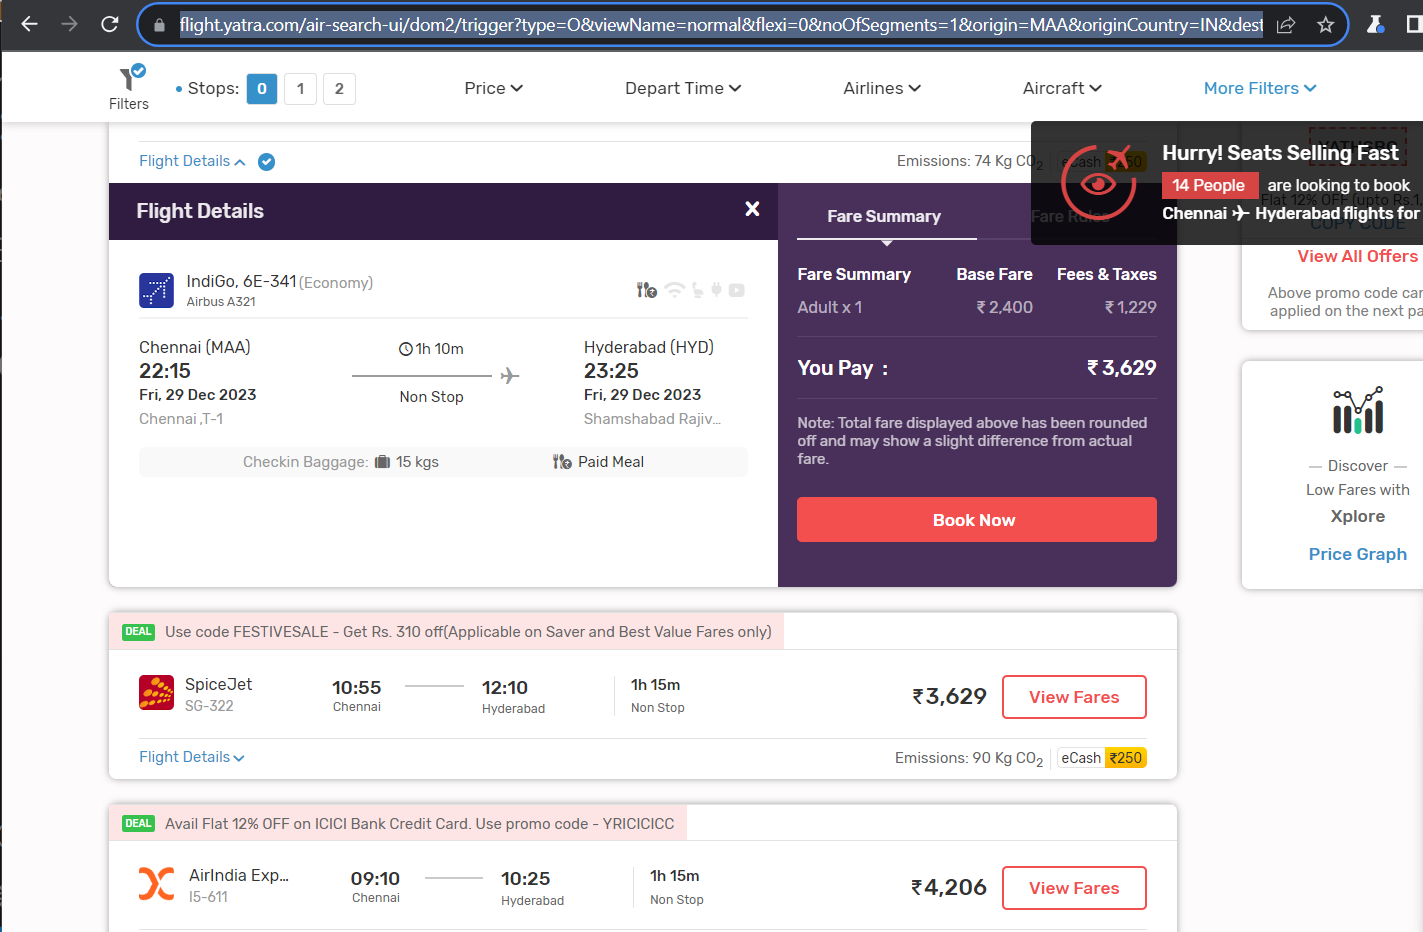This screenshot has height=932, width=1423.
Task: Click the AirIndia Express logo
Action: pos(156,884)
